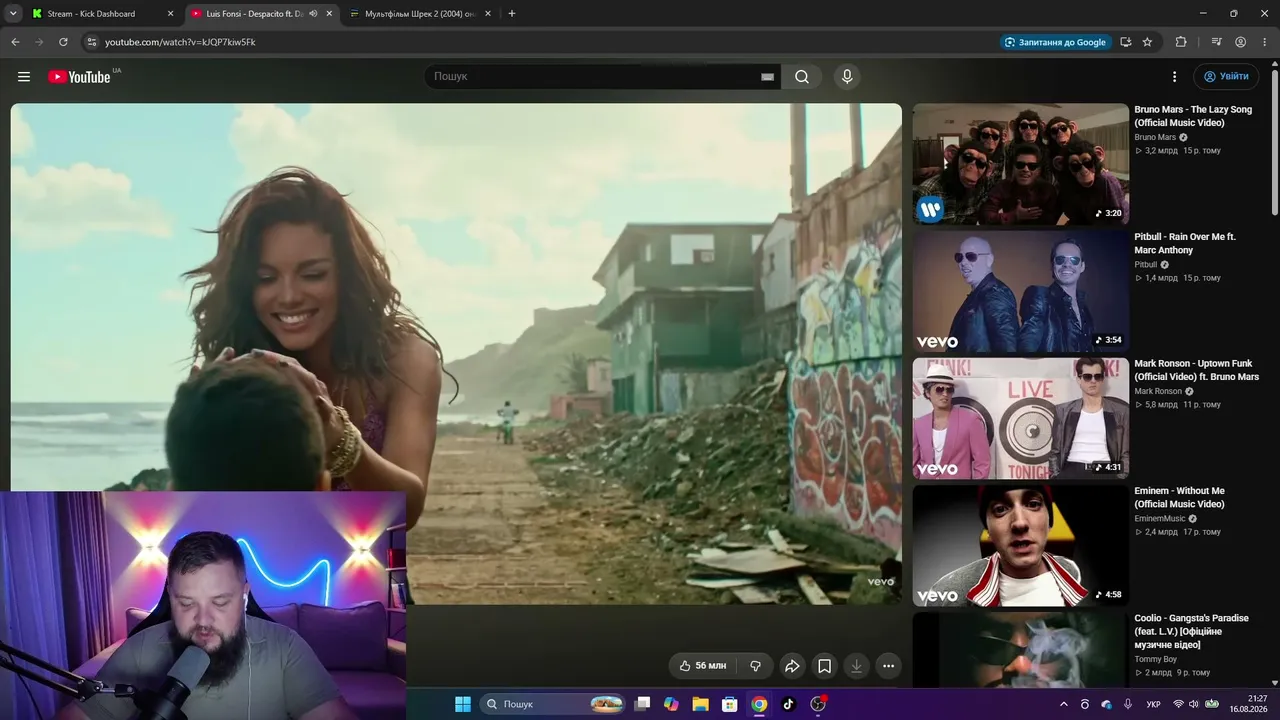Screen dimensions: 1280x720
Task: Go to the YouTube home logo
Action: tap(79, 77)
